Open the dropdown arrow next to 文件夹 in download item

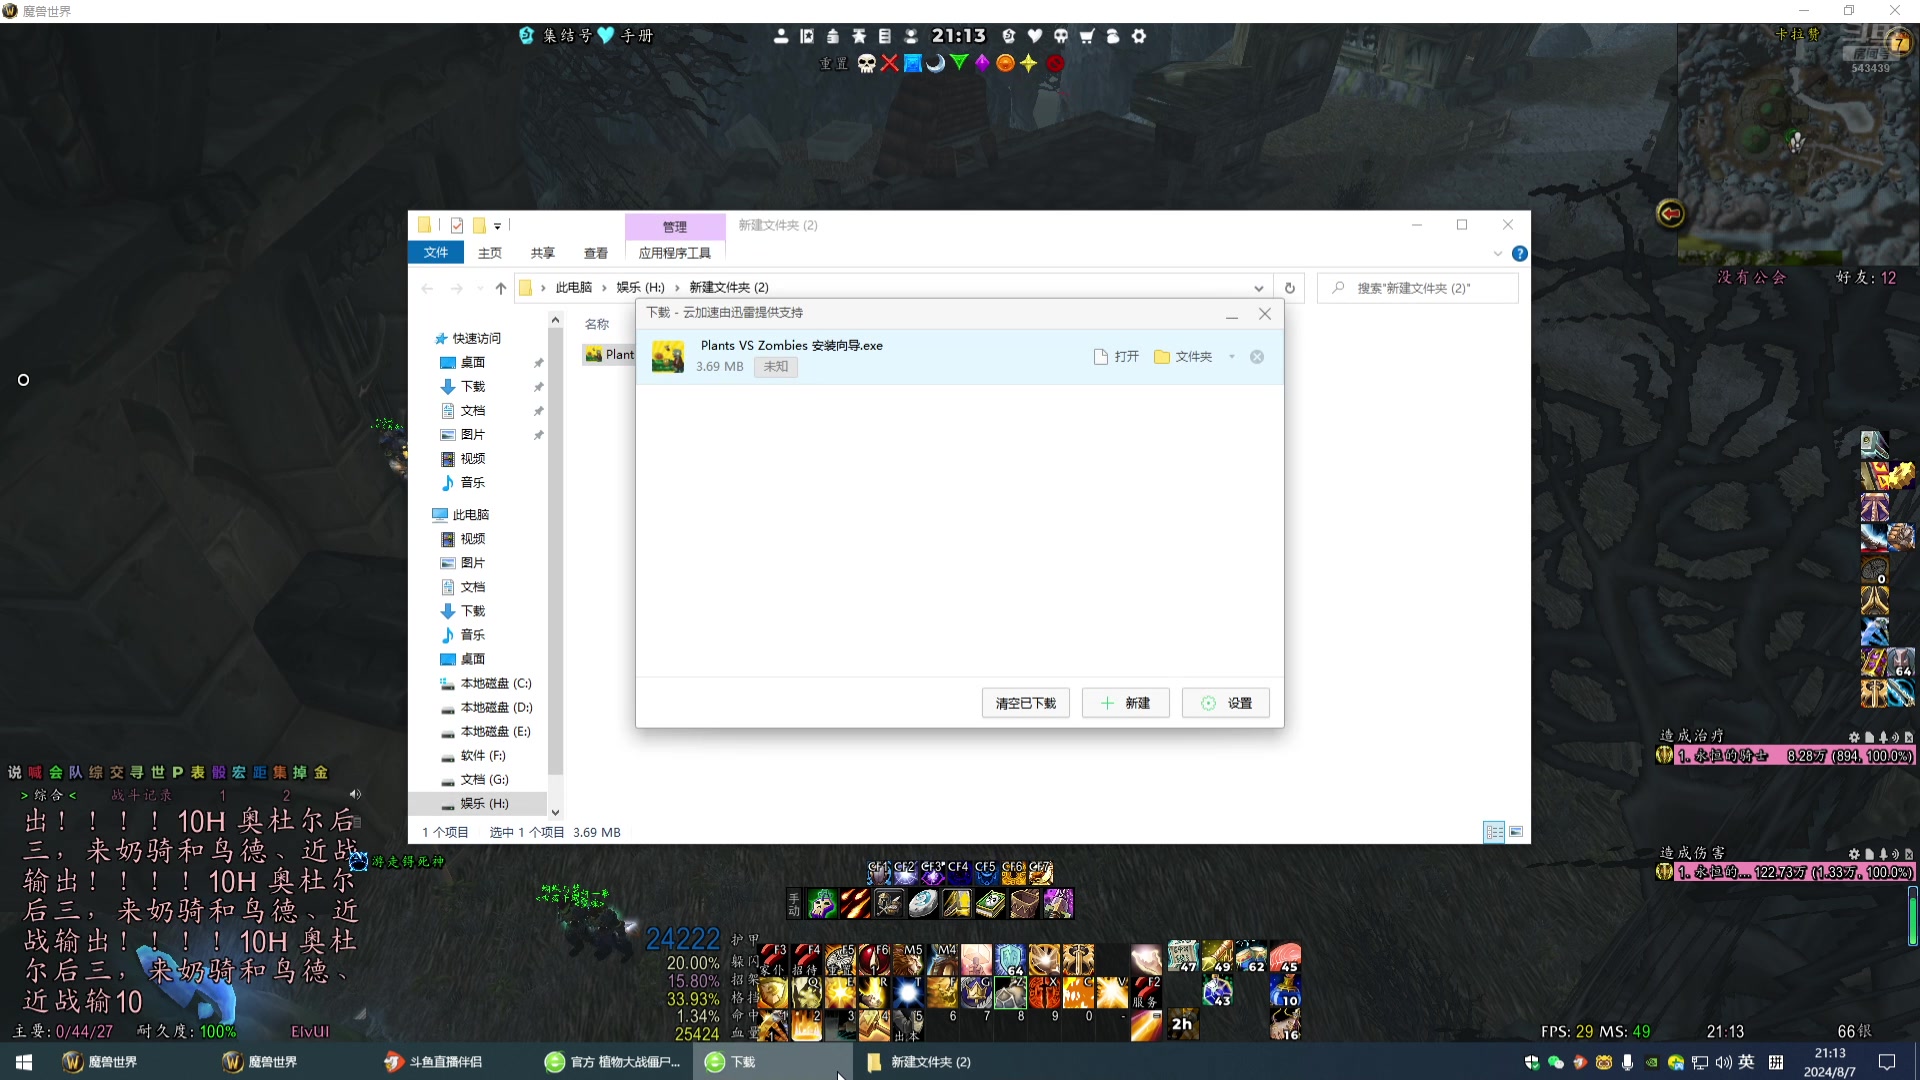coord(1232,357)
